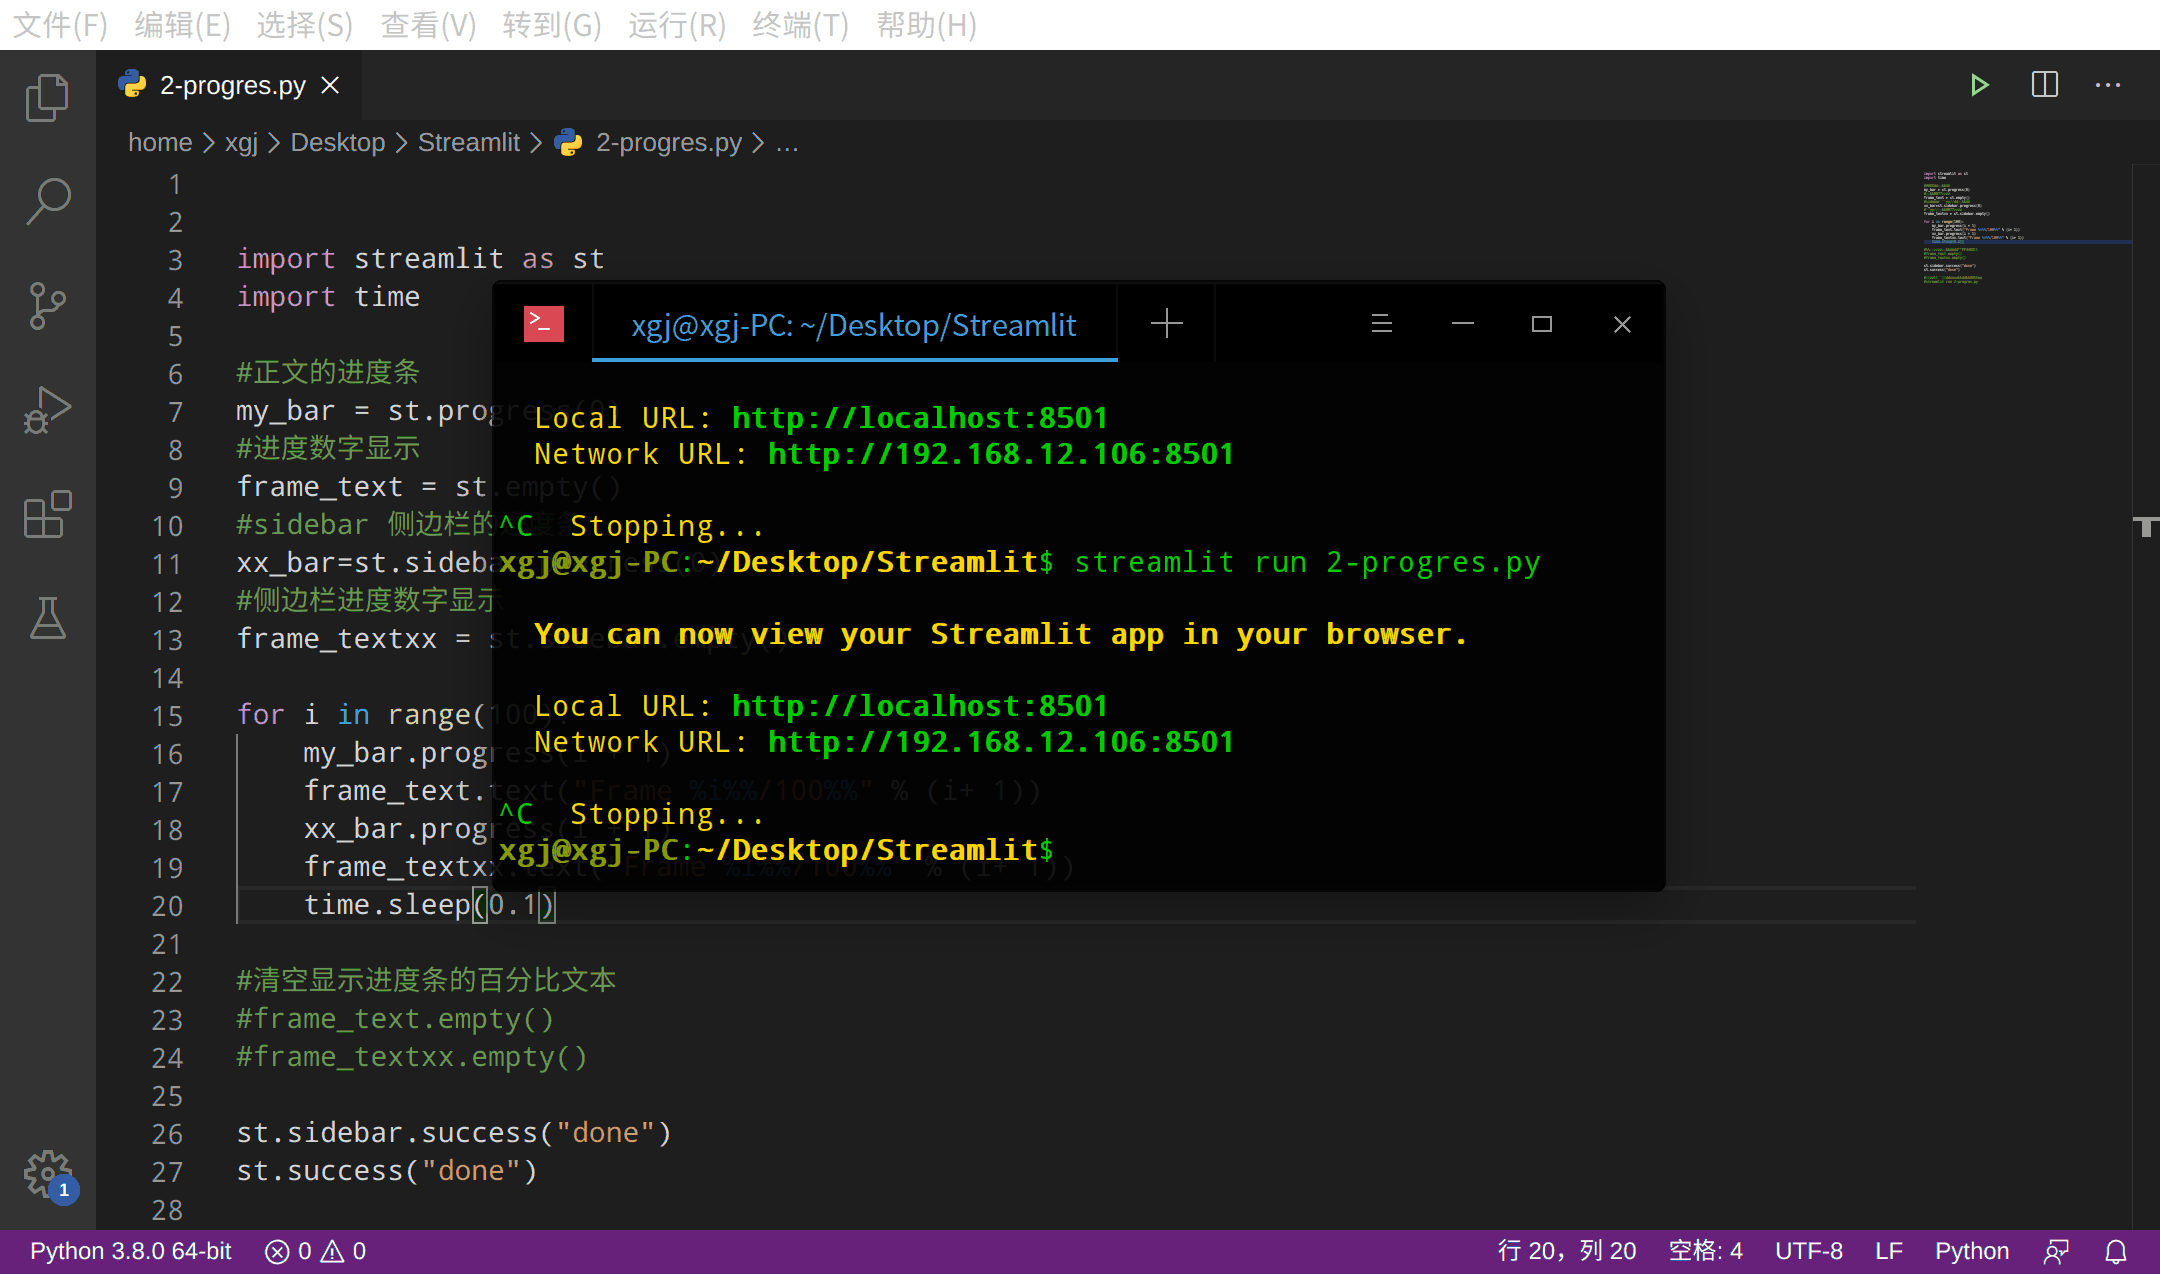2160x1274 pixels.
Task: Open the editor More Actions menu
Action: (2108, 85)
